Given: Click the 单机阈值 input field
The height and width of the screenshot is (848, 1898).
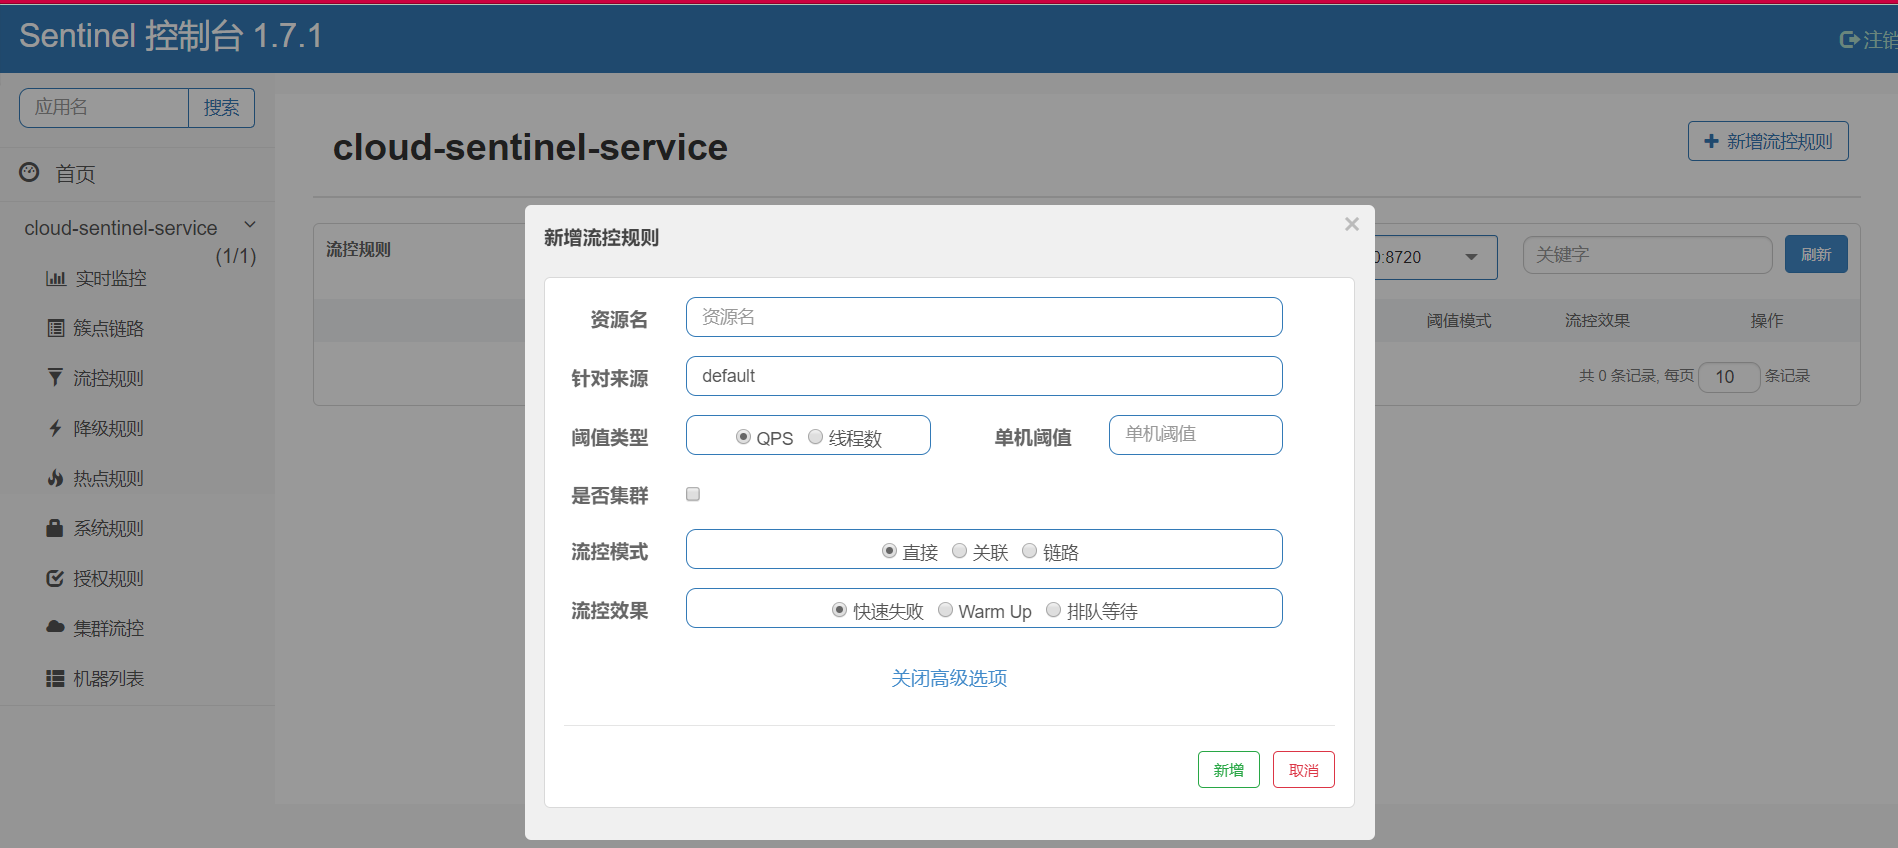Looking at the screenshot, I should pos(1196,435).
